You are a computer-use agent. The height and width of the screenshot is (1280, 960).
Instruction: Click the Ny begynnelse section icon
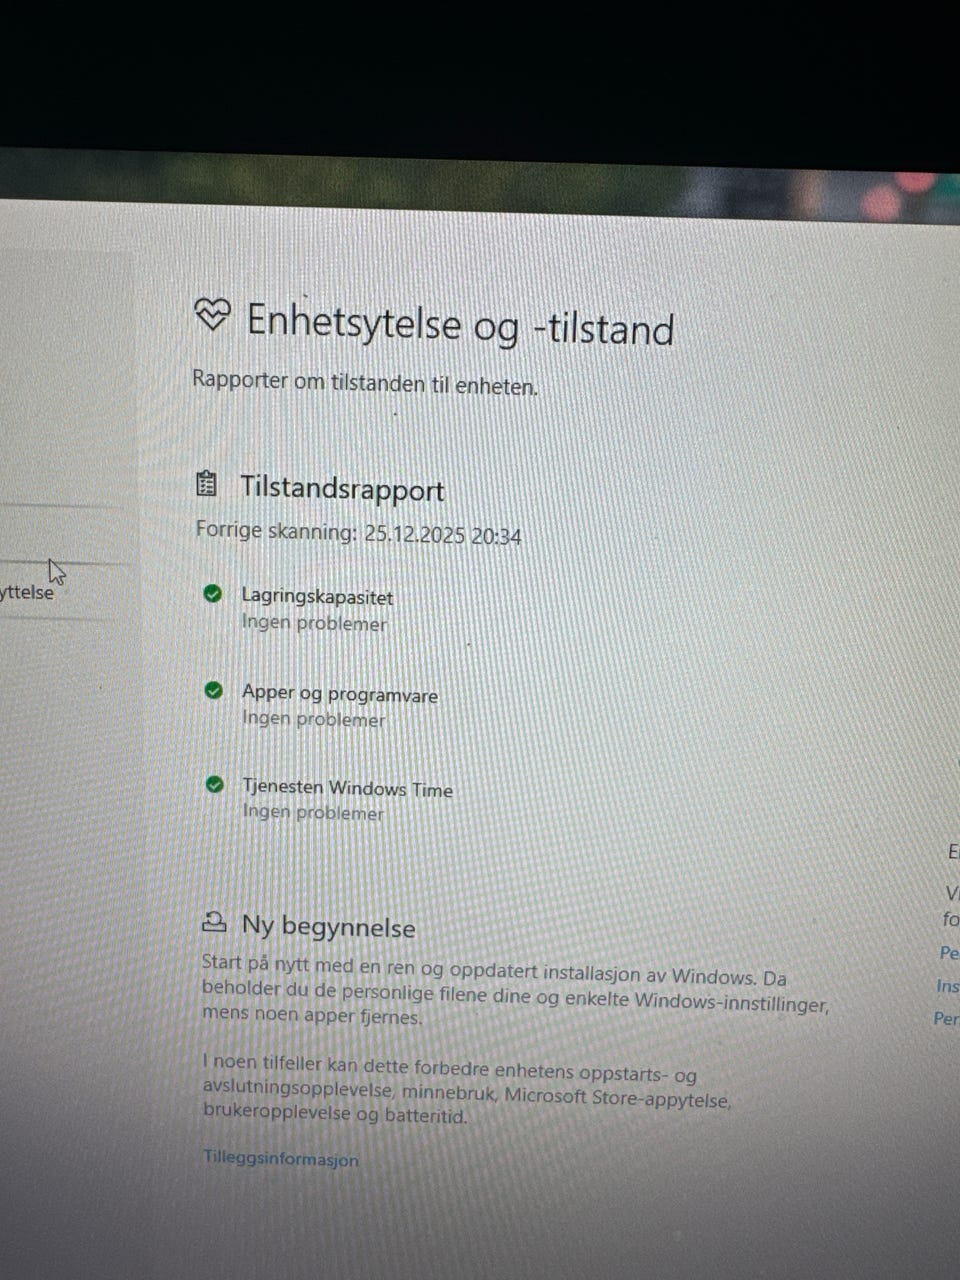(214, 922)
